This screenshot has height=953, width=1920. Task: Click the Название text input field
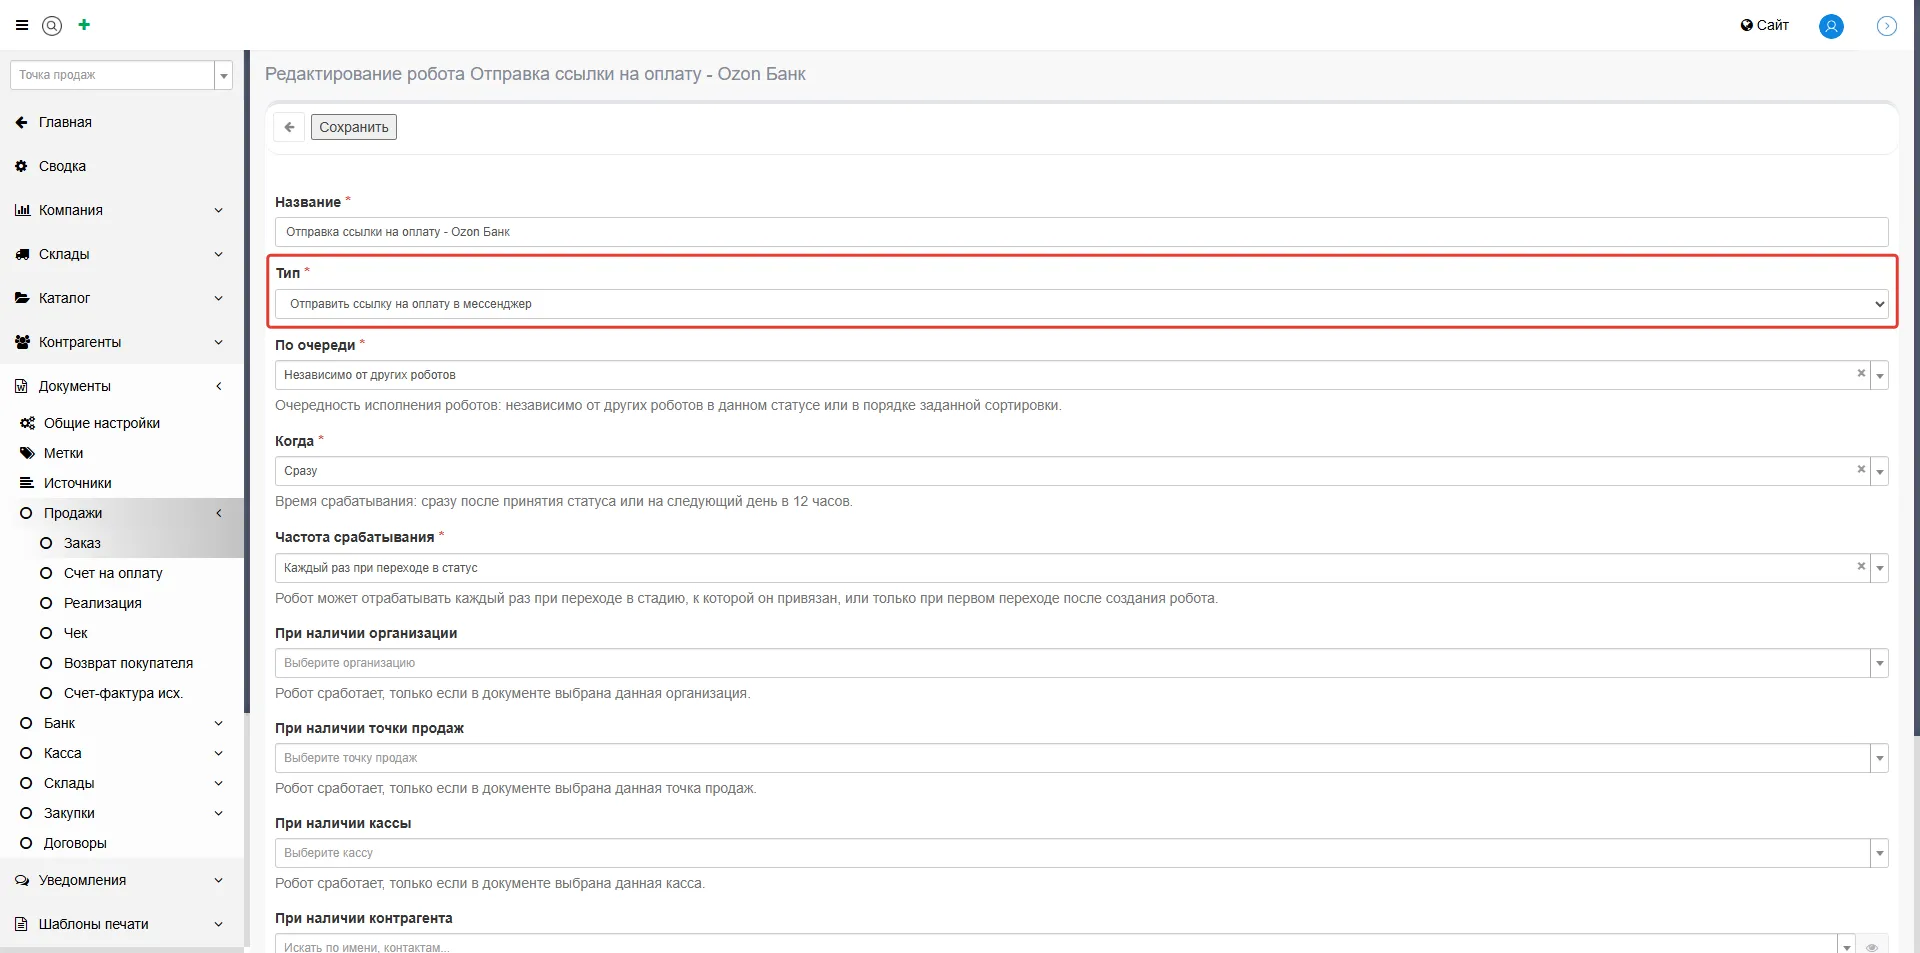[1080, 232]
